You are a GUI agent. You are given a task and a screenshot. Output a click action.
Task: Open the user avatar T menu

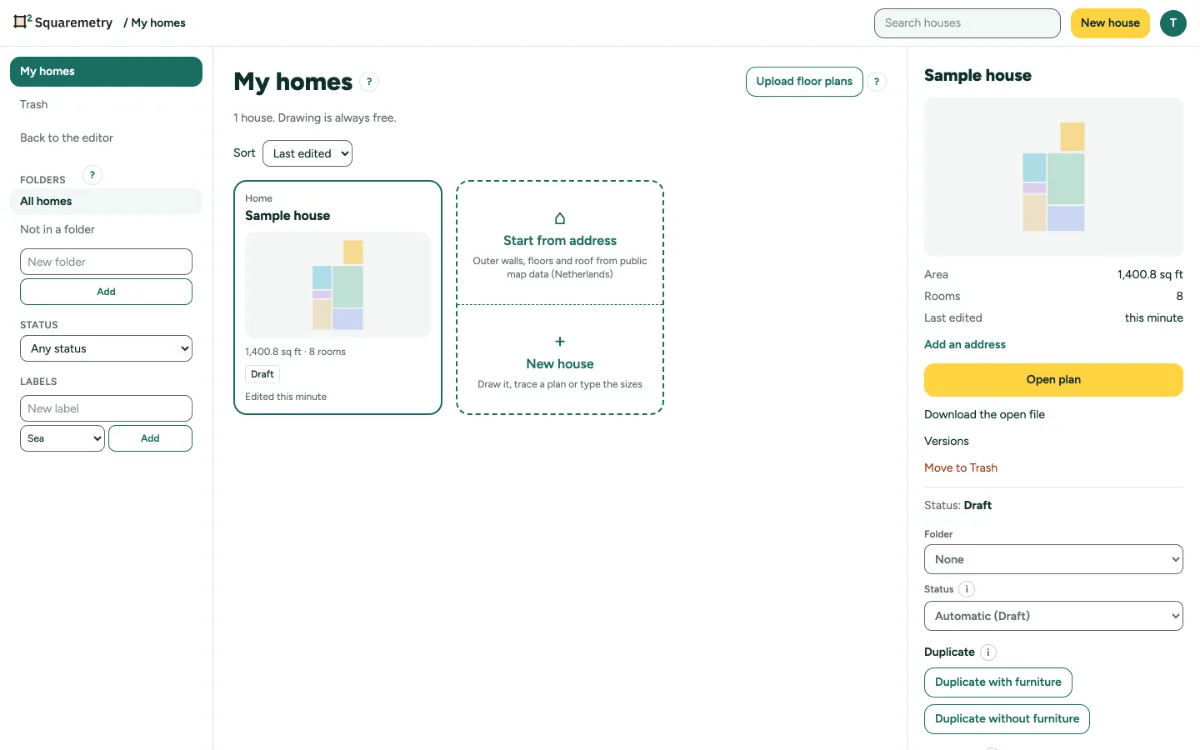pos(1173,23)
